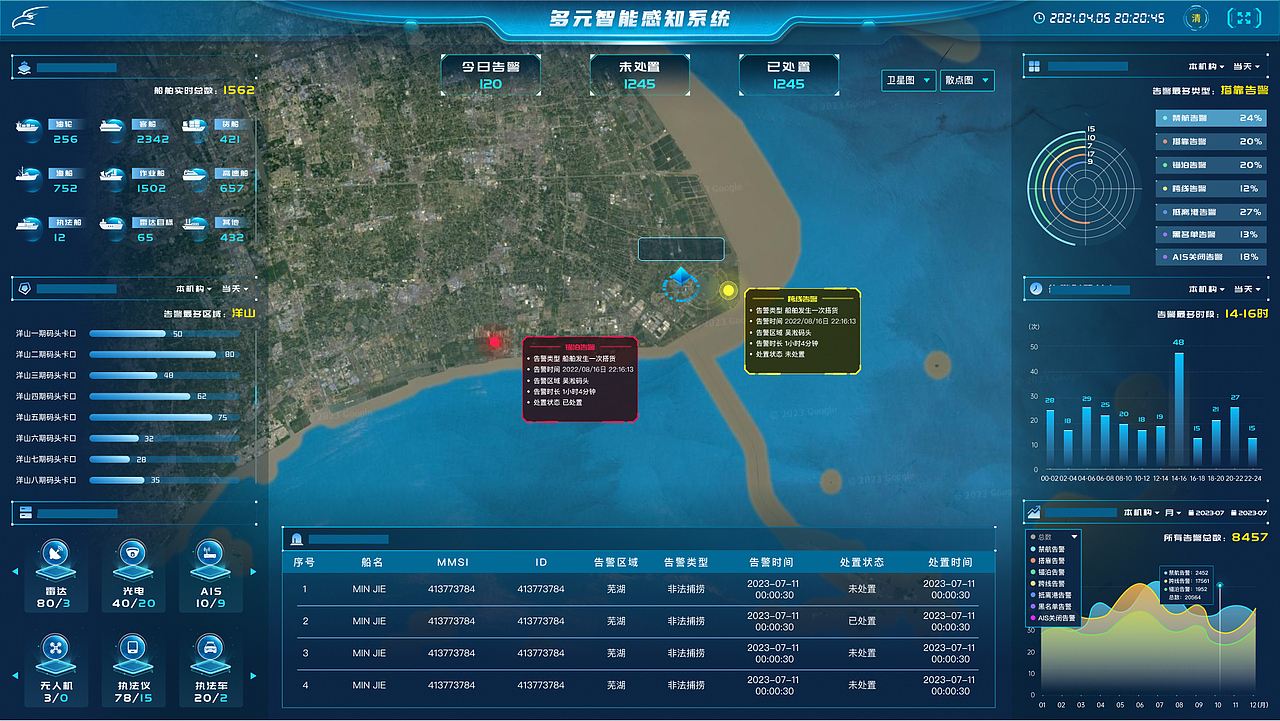Select the 已处置 tab showing 1245
Viewport: 1280px width, 721px height.
pyautogui.click(x=789, y=75)
